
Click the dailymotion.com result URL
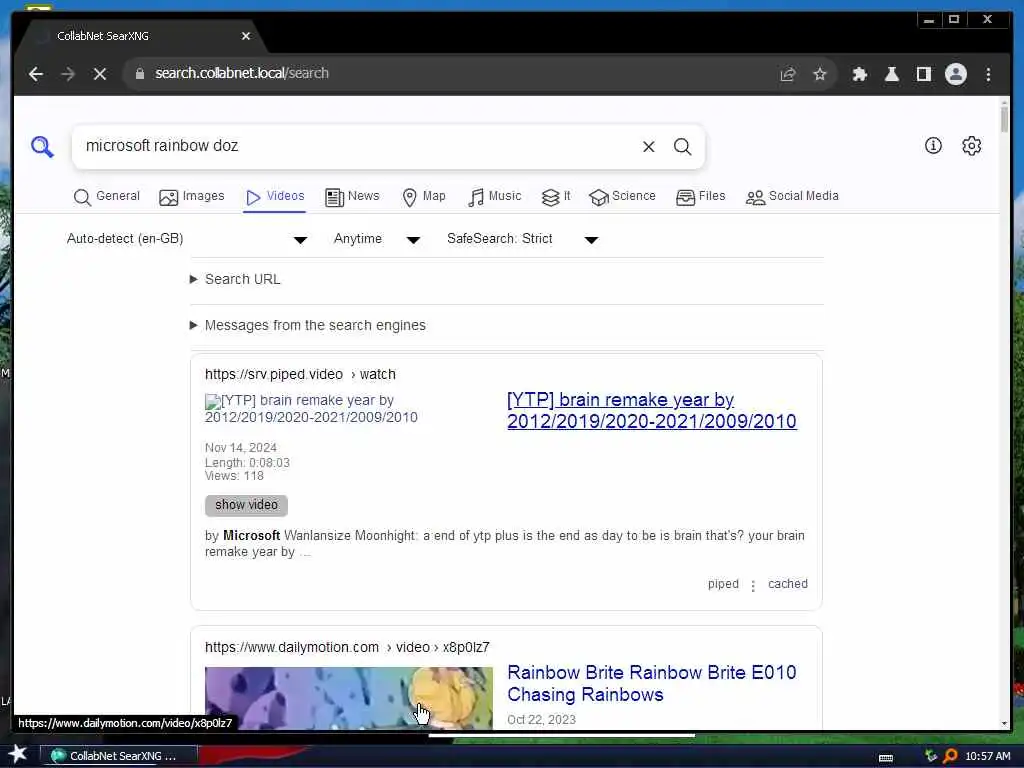[x=347, y=647]
